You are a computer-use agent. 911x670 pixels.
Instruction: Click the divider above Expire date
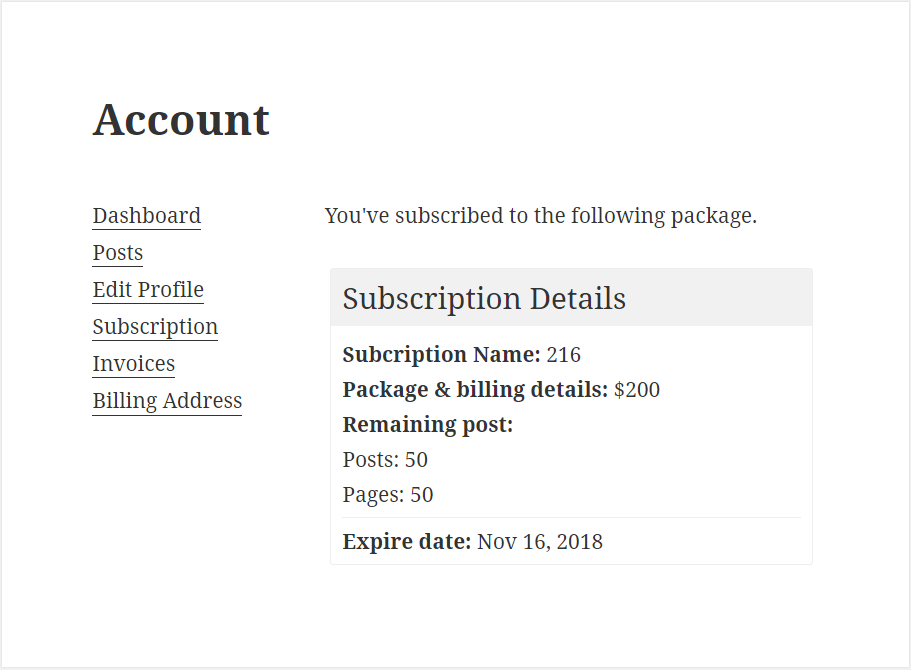click(571, 517)
